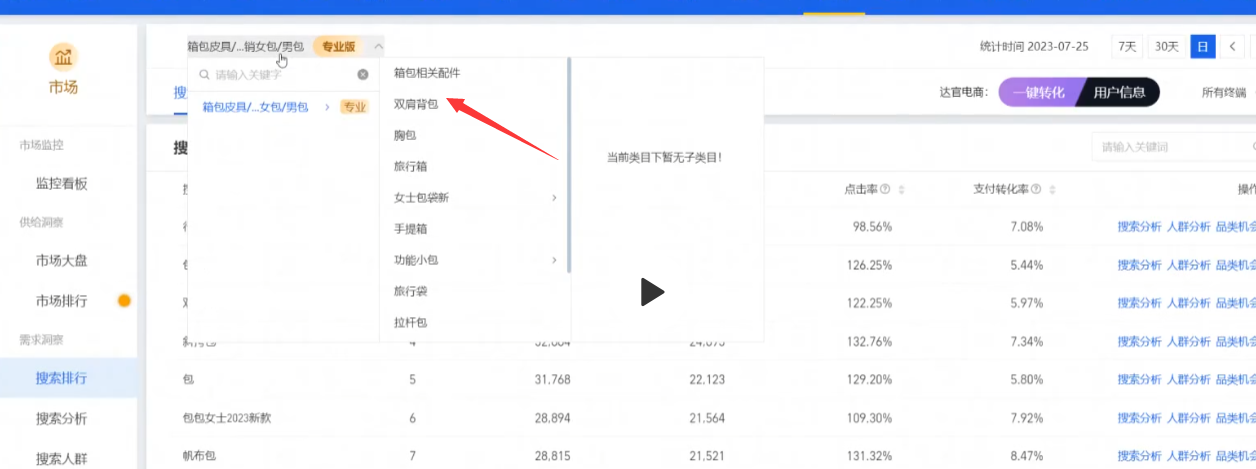This screenshot has width=1256, height=469.
Task: Expand the 女士包袋新 subcategory
Action: tap(554, 198)
